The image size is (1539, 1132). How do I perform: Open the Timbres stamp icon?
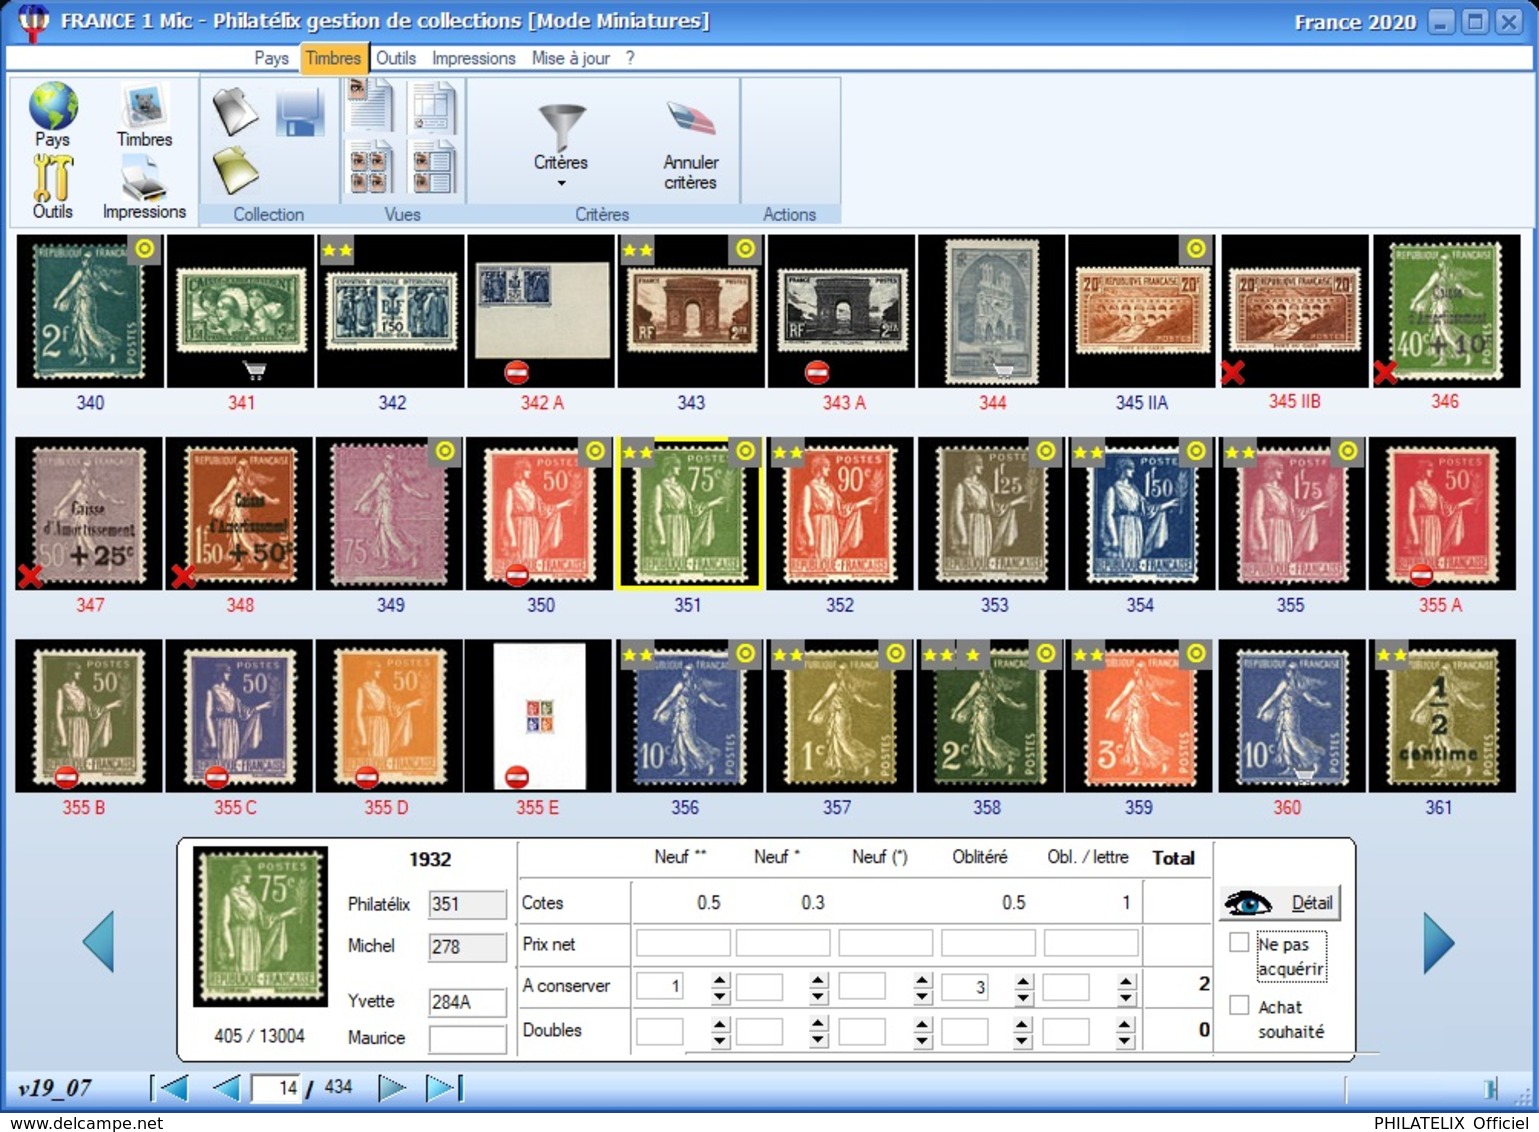tap(144, 106)
